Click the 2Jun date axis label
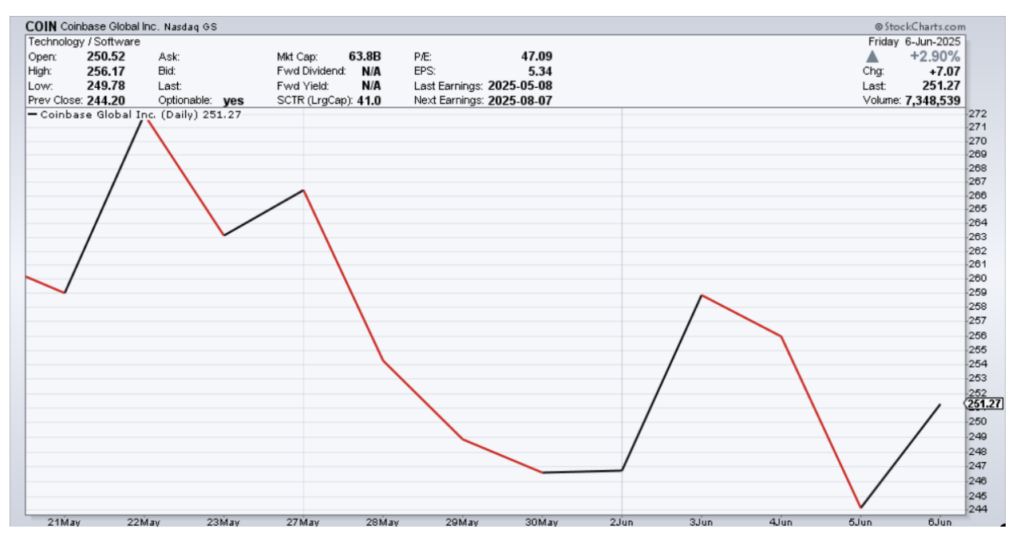 pos(622,522)
